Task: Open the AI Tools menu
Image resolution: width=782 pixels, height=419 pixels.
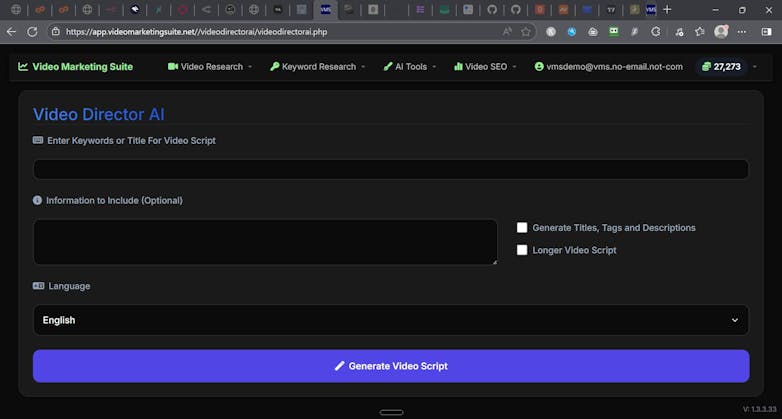Action: coord(408,67)
